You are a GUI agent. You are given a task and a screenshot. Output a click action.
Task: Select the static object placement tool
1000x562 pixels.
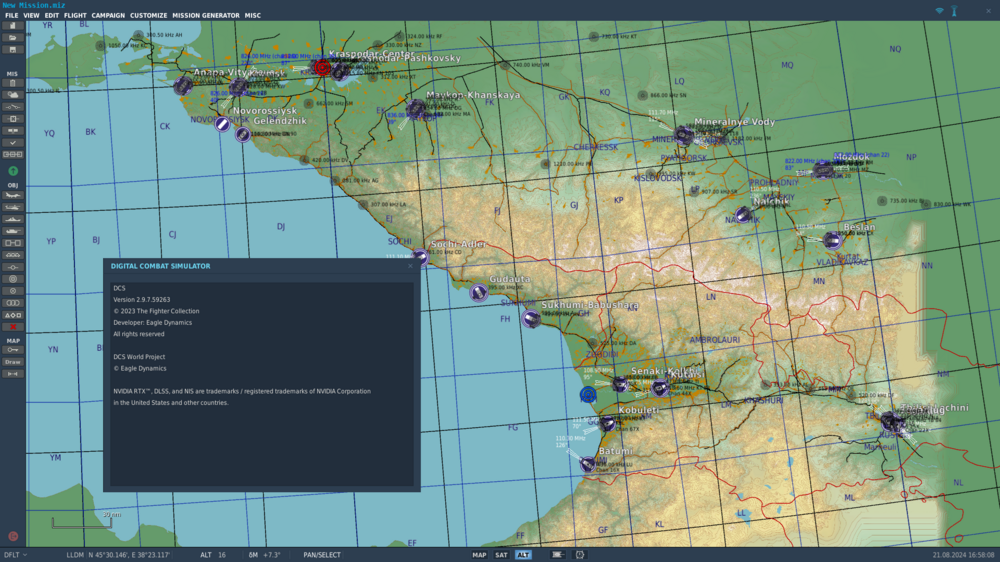pos(12,243)
